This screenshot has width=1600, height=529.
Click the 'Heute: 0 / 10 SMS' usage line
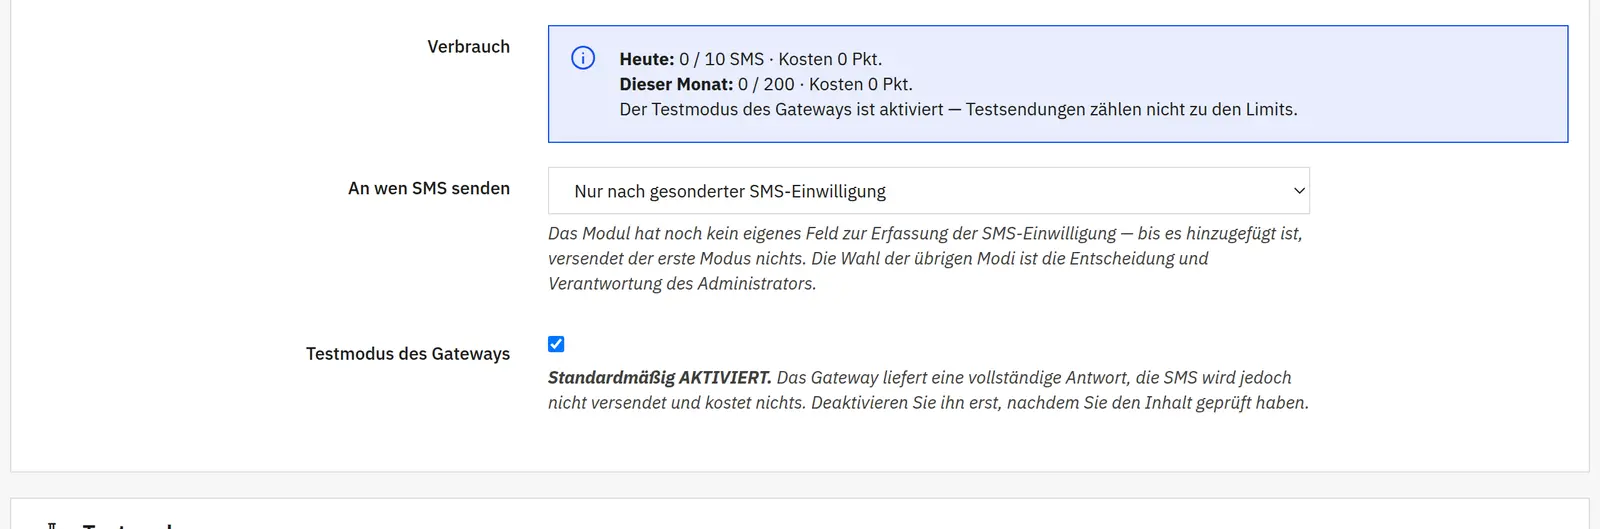pos(751,59)
